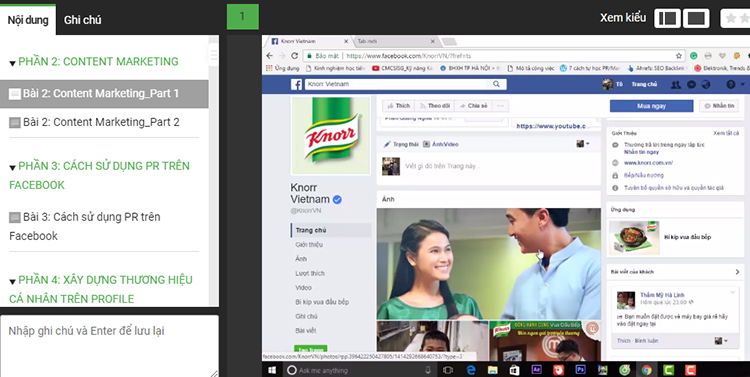Select the Knorr Vietnam browser tab

(309, 42)
